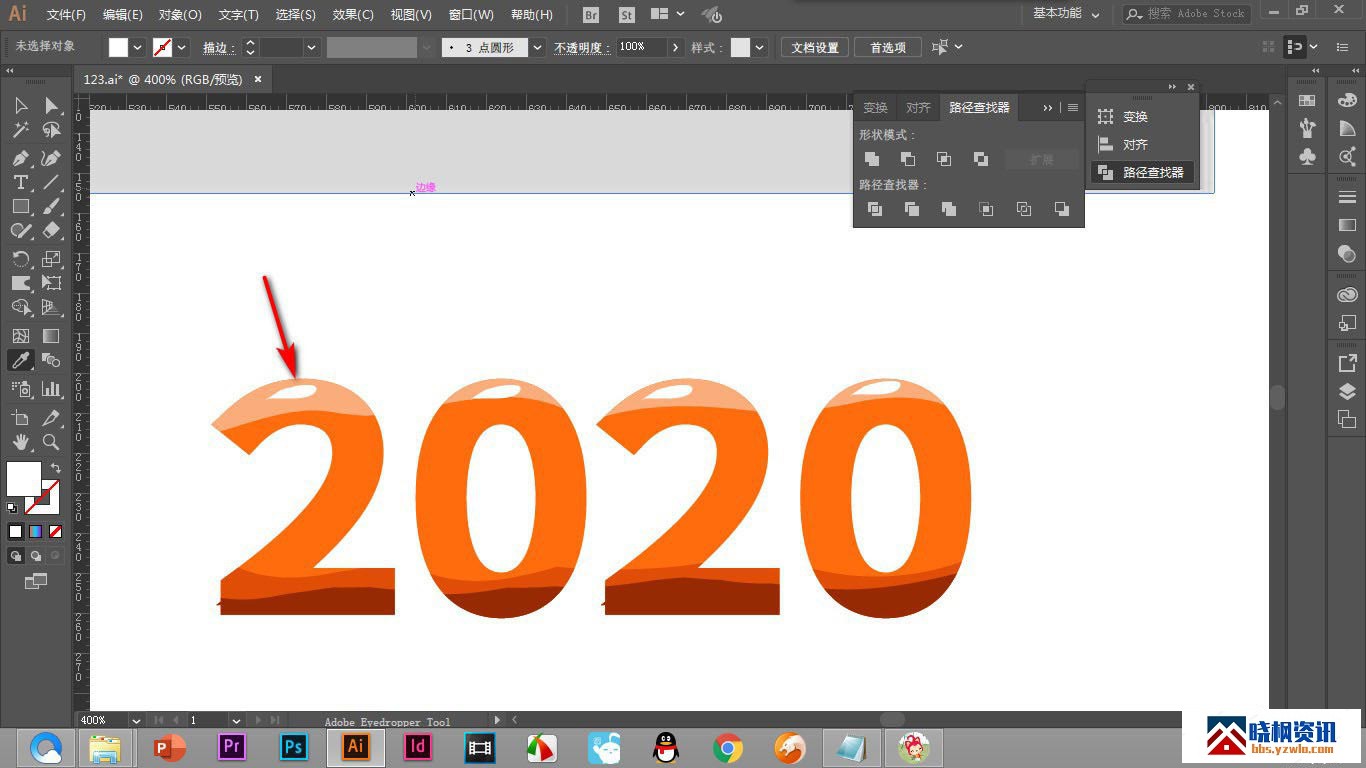Toggle the screen mode button
Screen dimensions: 1366x768
tap(36, 581)
